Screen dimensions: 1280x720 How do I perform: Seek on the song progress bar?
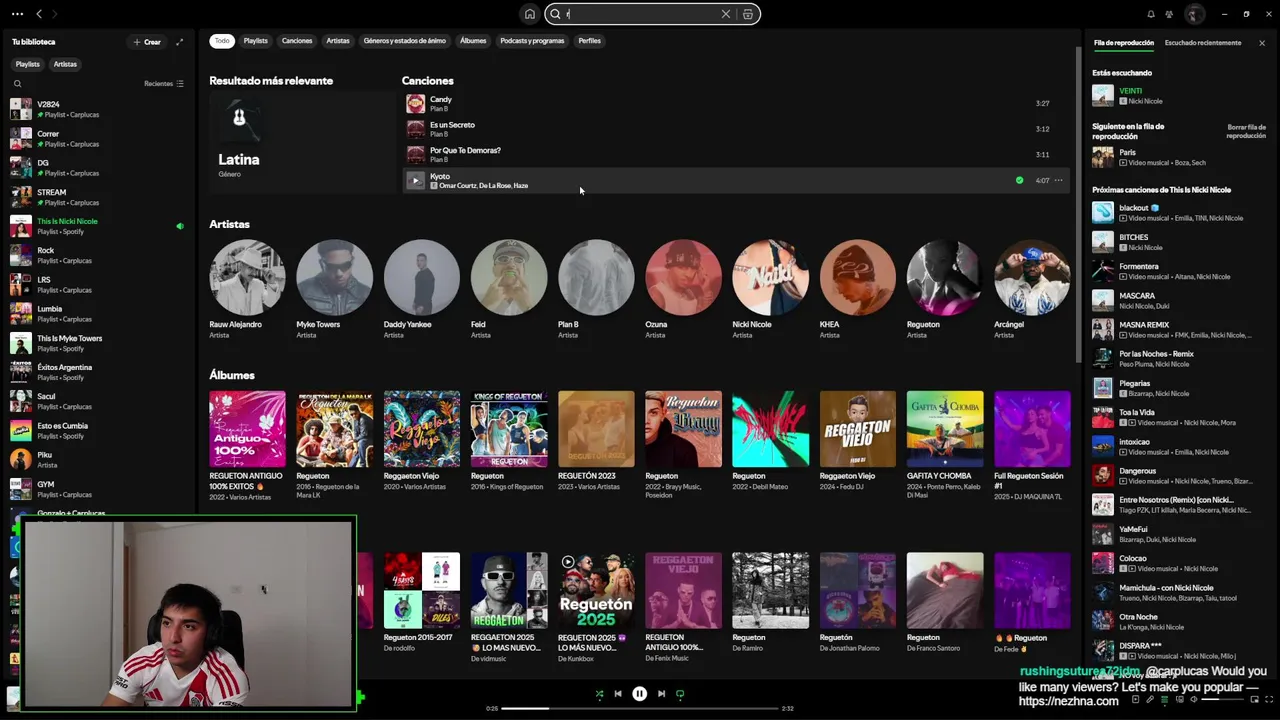(640, 708)
